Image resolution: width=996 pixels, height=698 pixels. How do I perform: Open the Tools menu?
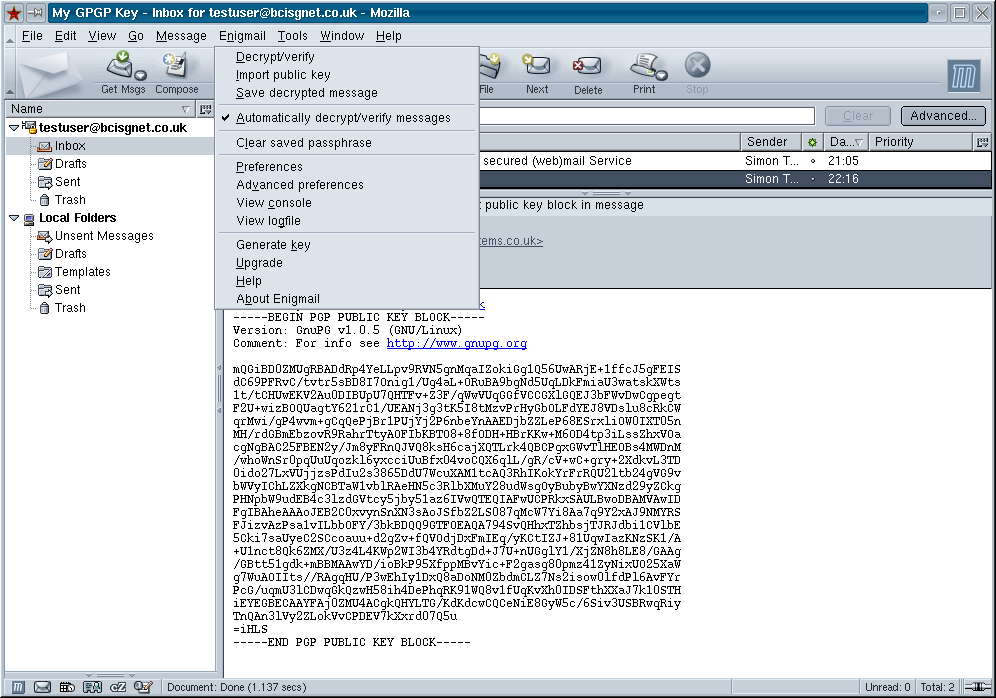point(292,36)
